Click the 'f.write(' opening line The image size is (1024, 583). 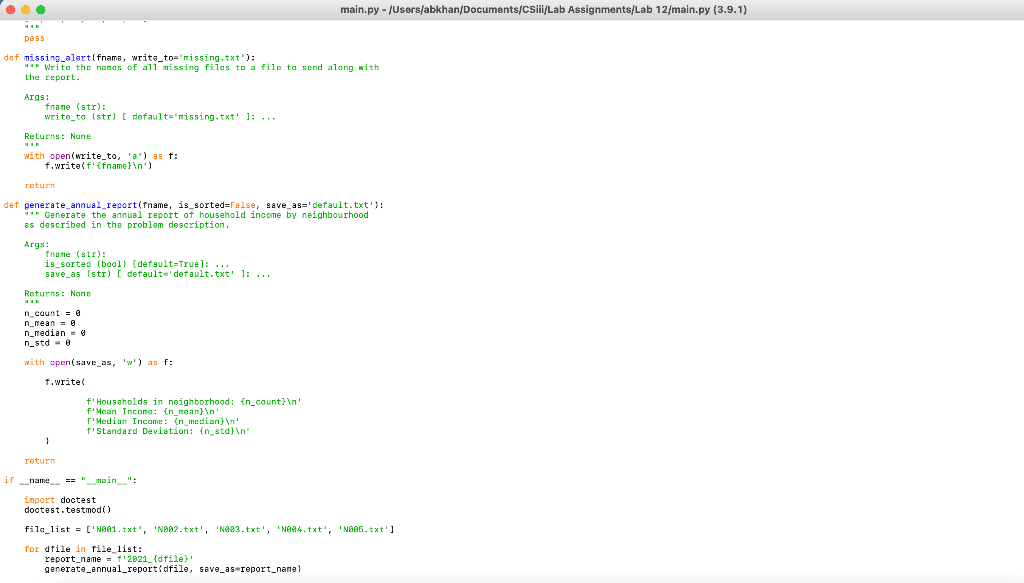(65, 382)
